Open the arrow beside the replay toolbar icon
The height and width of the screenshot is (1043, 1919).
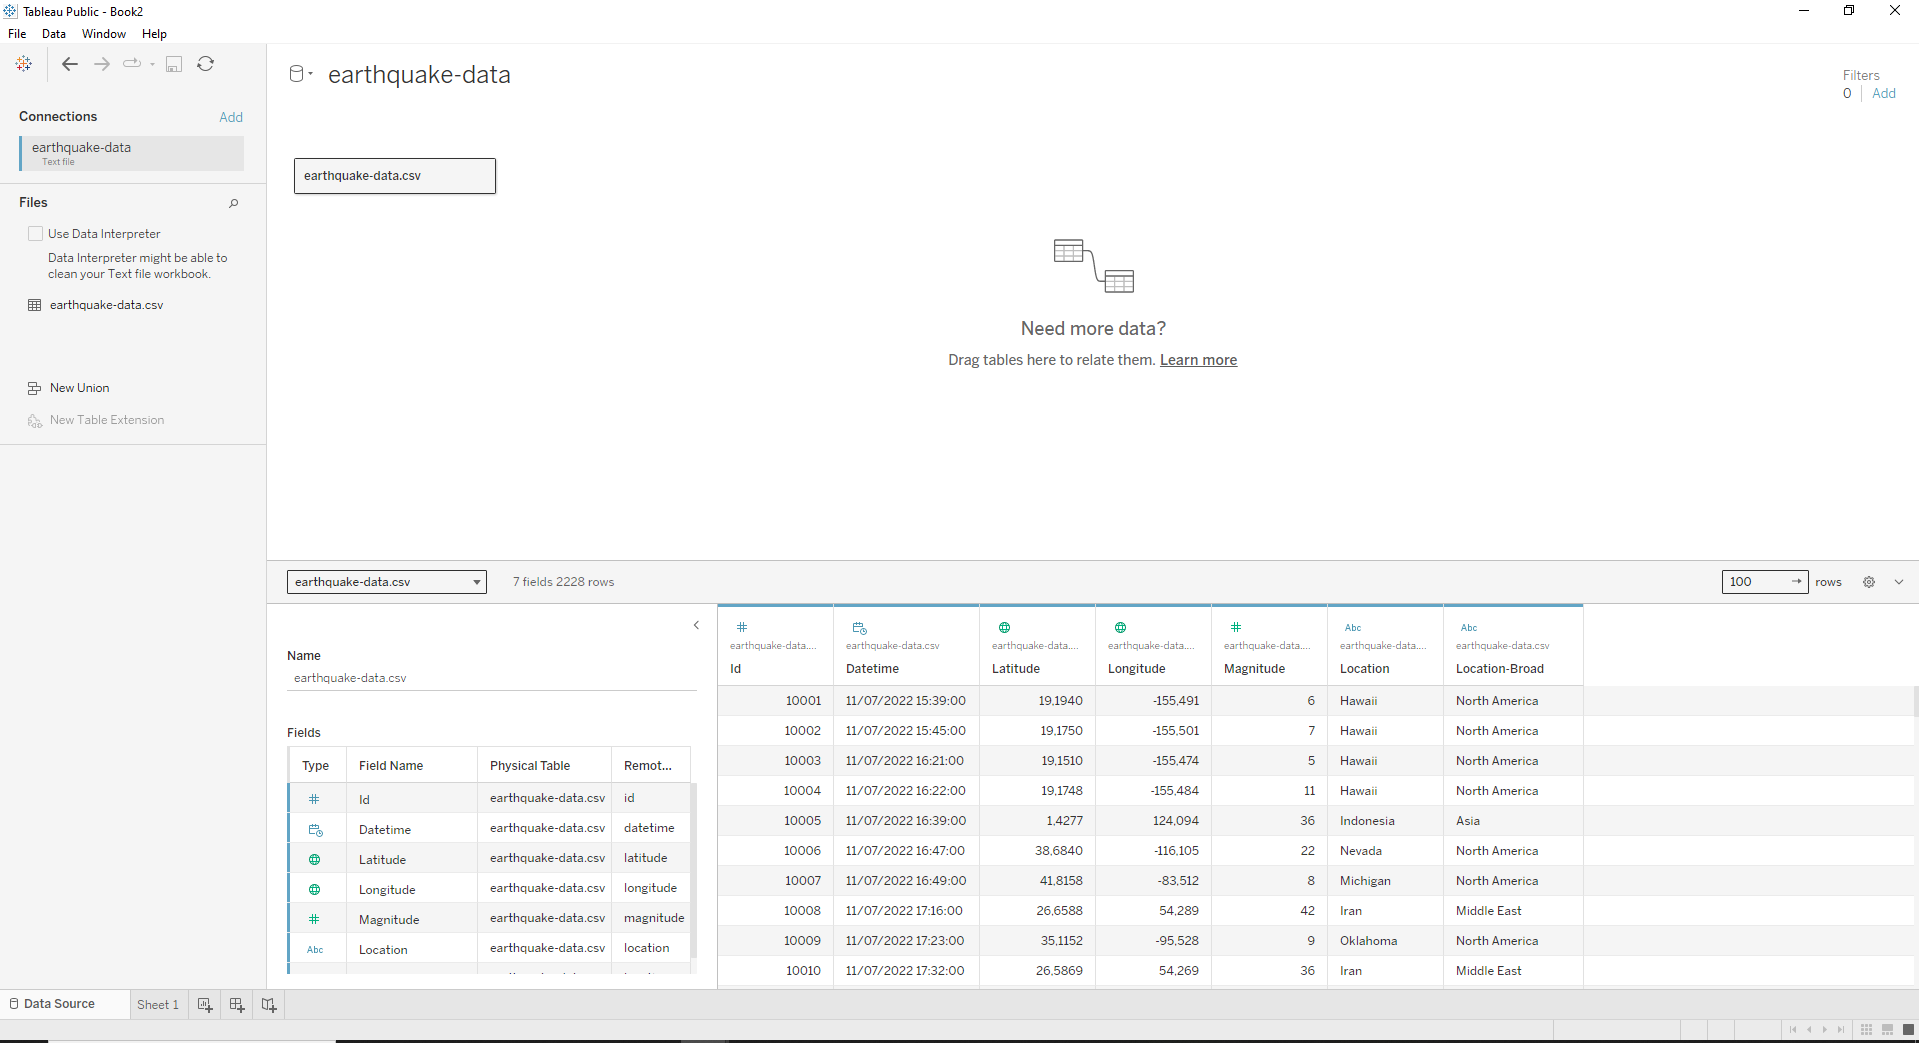coord(152,64)
